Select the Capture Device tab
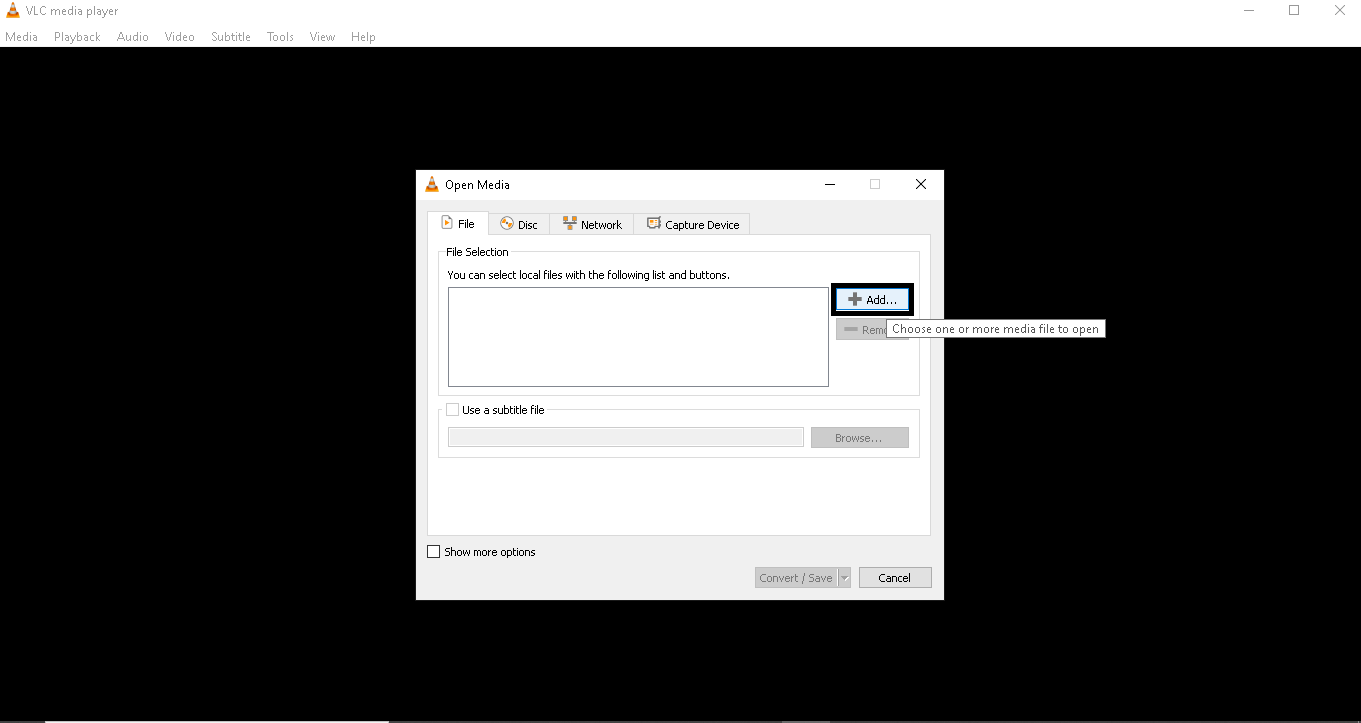Screen dimensions: 1361x723 pos(693,225)
